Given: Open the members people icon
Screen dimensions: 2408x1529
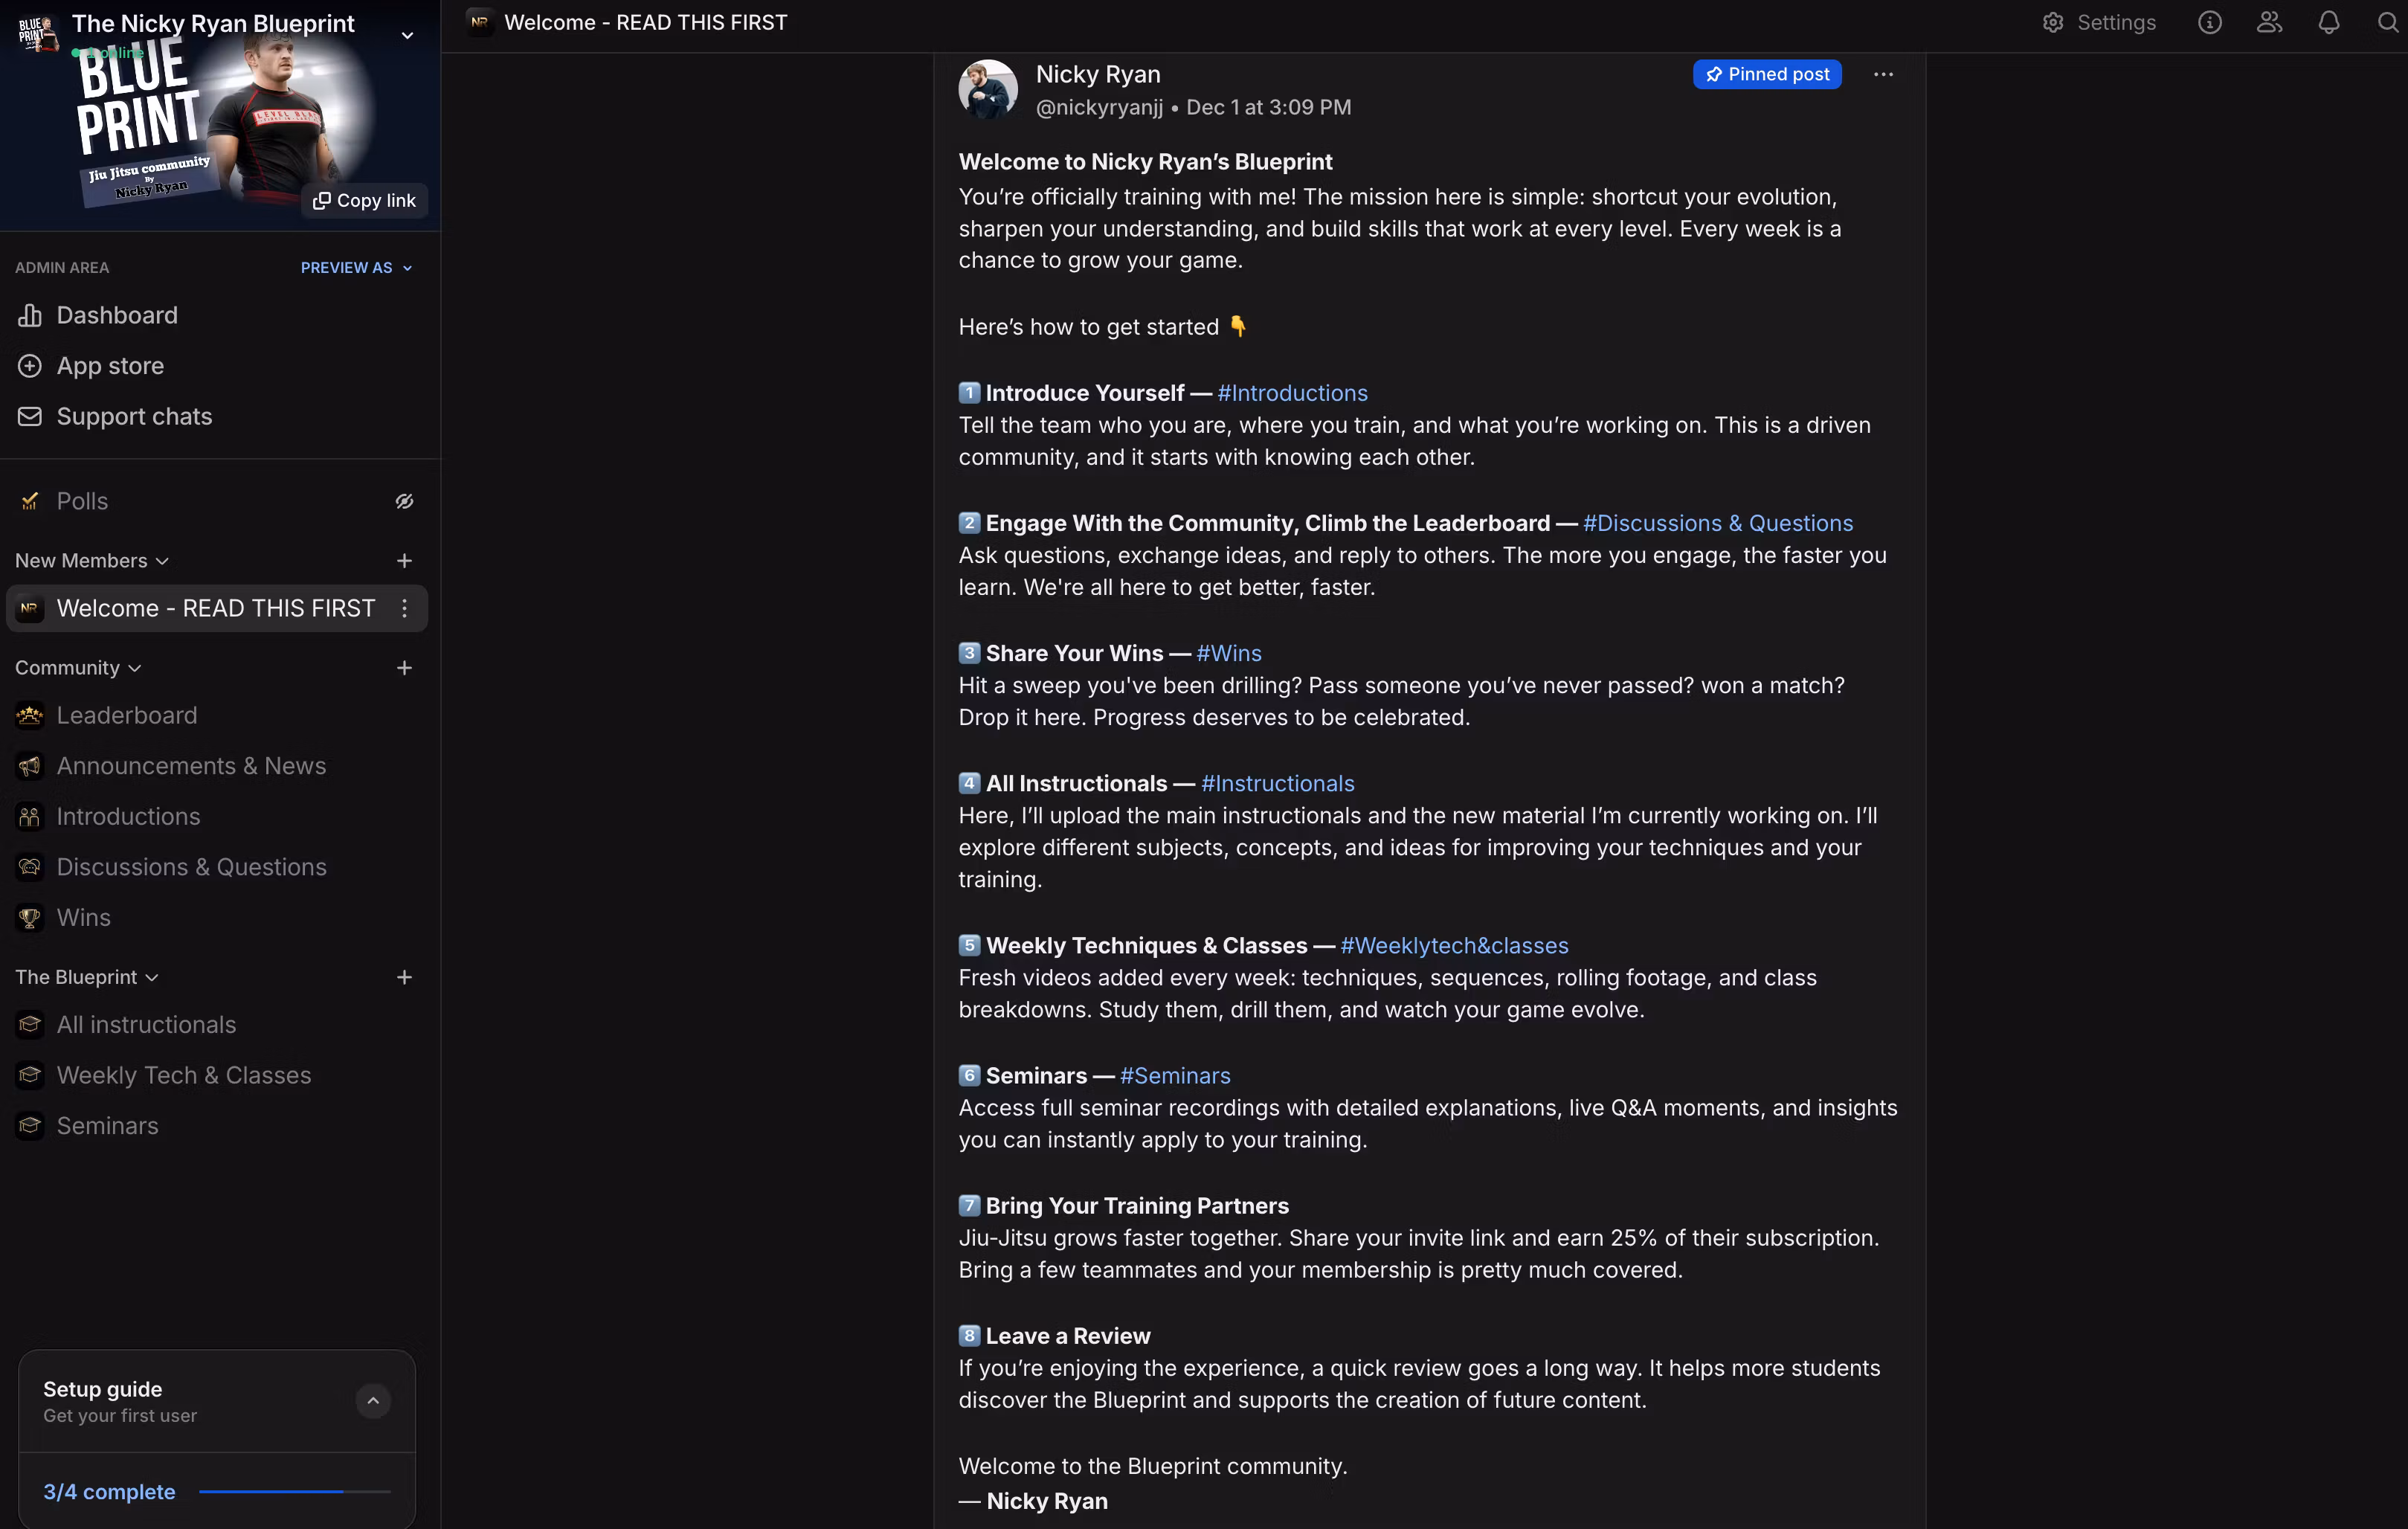Looking at the screenshot, I should pyautogui.click(x=2269, y=23).
